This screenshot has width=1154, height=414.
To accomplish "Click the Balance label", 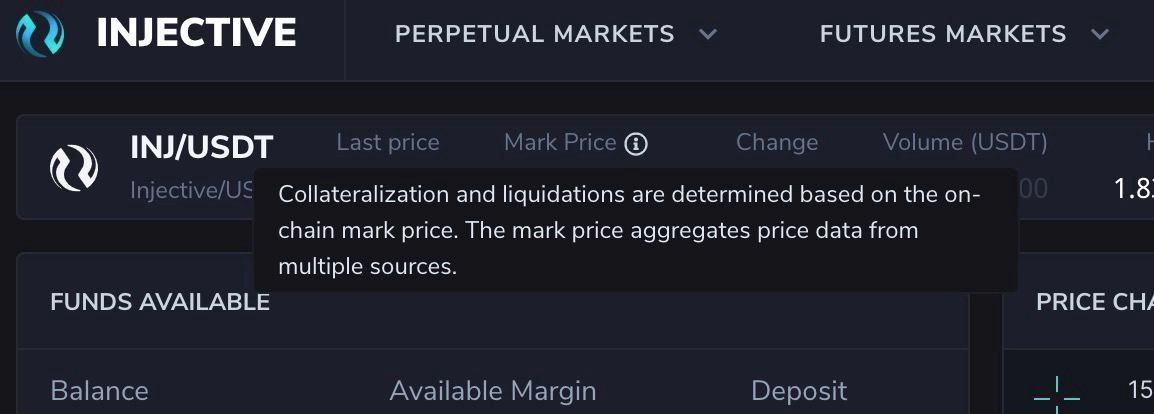I will pos(99,390).
